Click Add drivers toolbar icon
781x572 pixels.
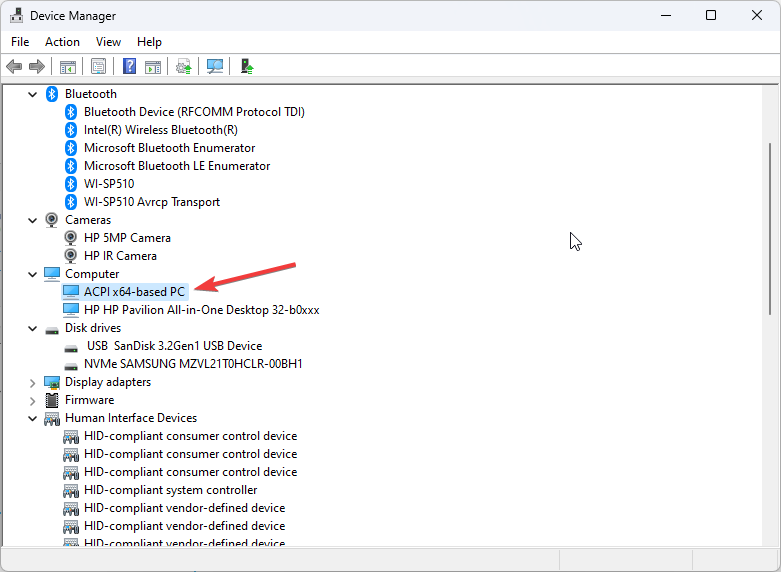click(x=247, y=66)
